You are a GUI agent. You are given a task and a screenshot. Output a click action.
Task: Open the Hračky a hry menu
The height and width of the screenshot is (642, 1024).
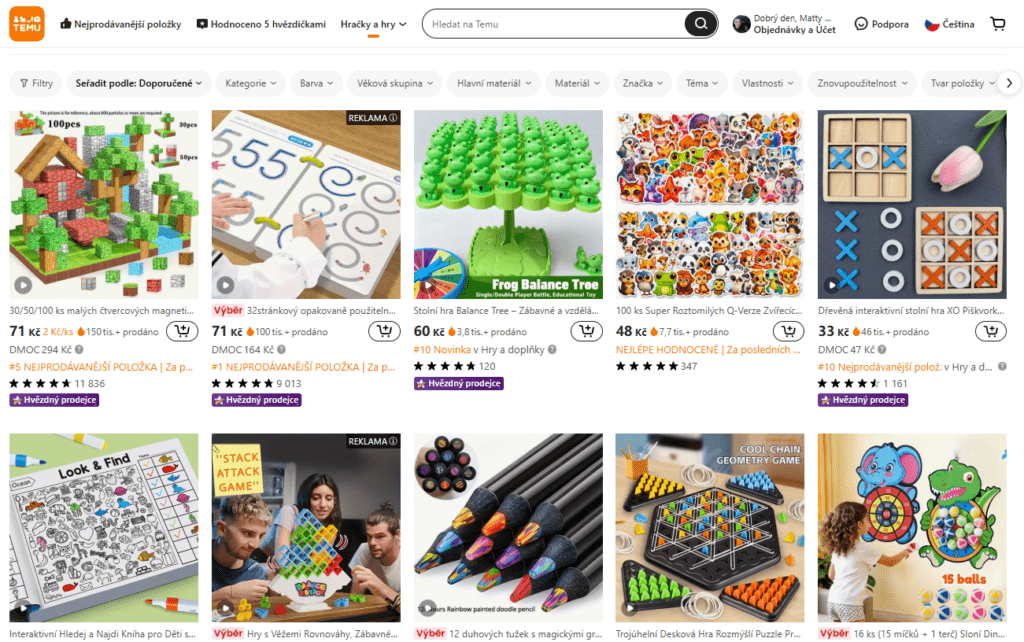coord(373,24)
